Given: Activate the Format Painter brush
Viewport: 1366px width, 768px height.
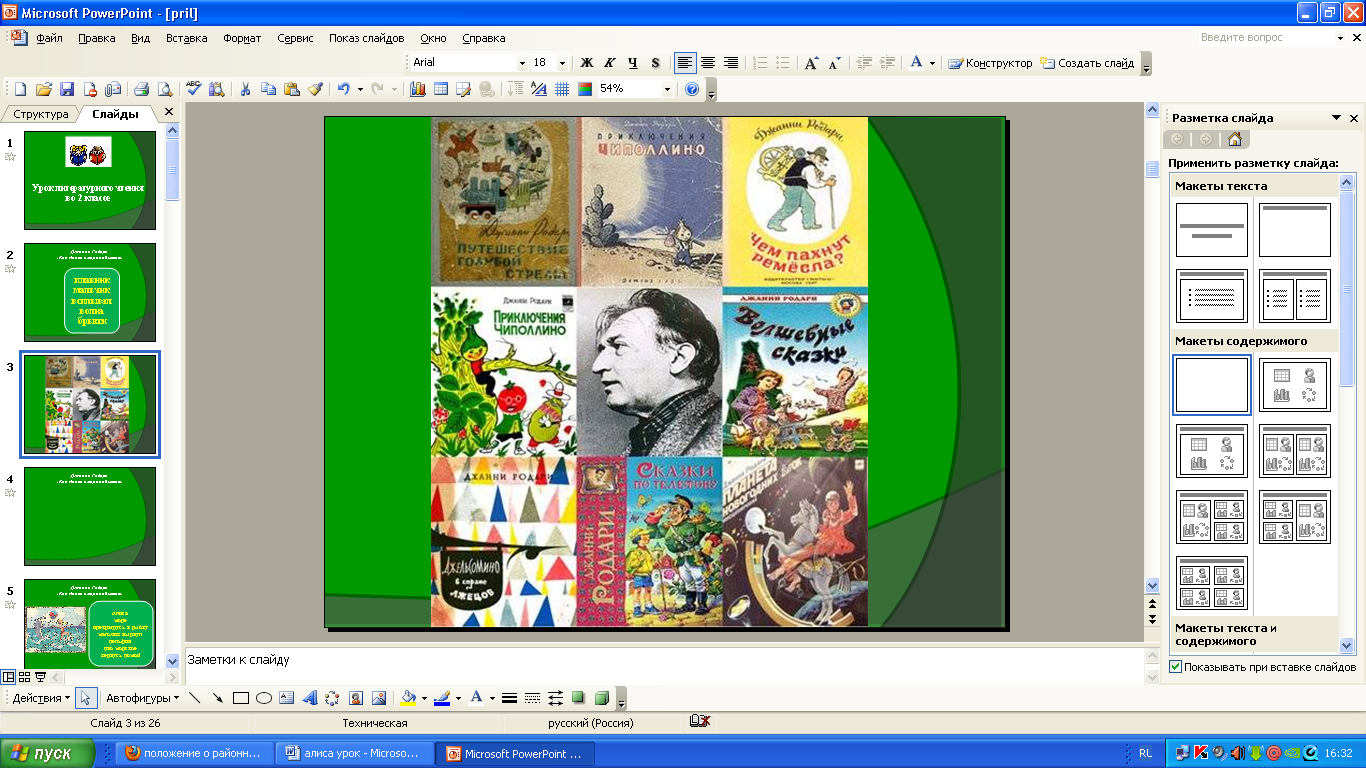Looking at the screenshot, I should (315, 89).
